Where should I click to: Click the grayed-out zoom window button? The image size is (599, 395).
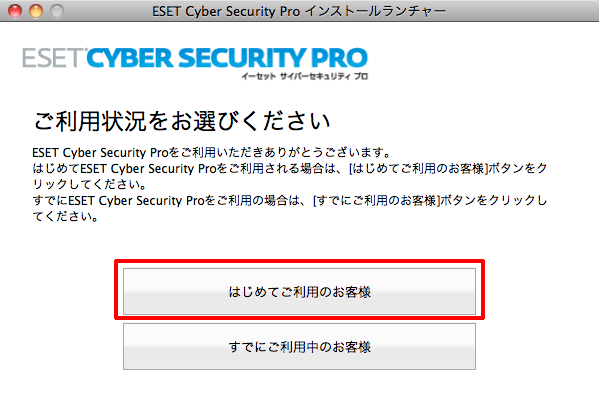(x=57, y=11)
